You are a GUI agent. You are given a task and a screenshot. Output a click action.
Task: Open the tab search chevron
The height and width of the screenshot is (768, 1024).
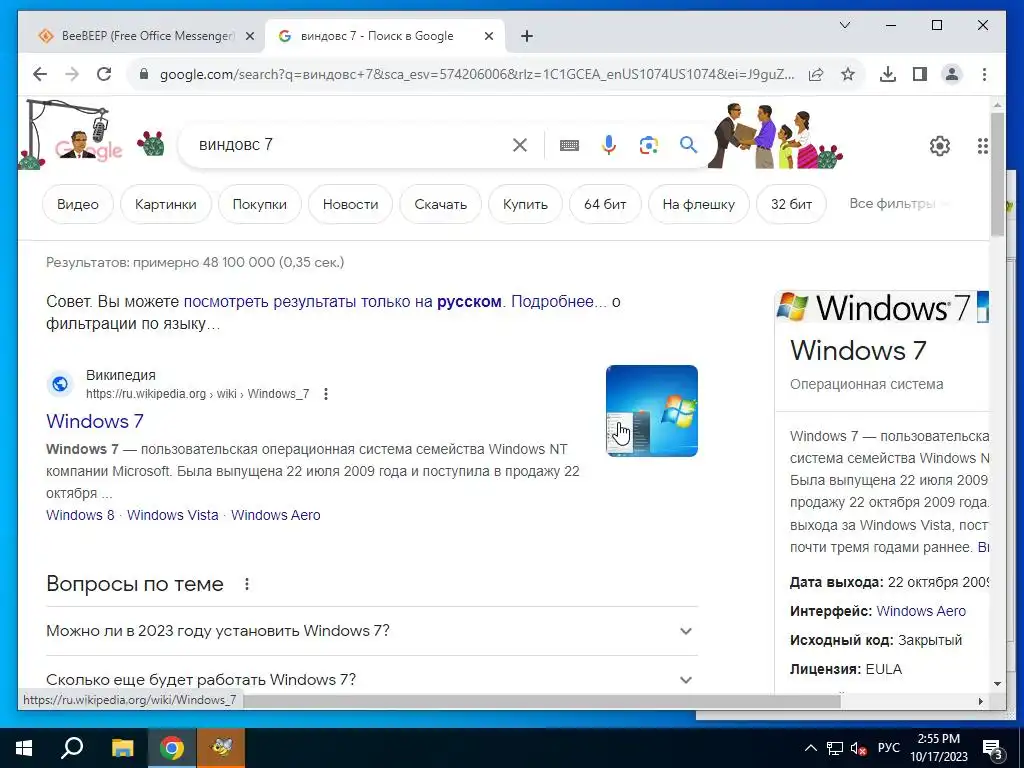click(844, 25)
